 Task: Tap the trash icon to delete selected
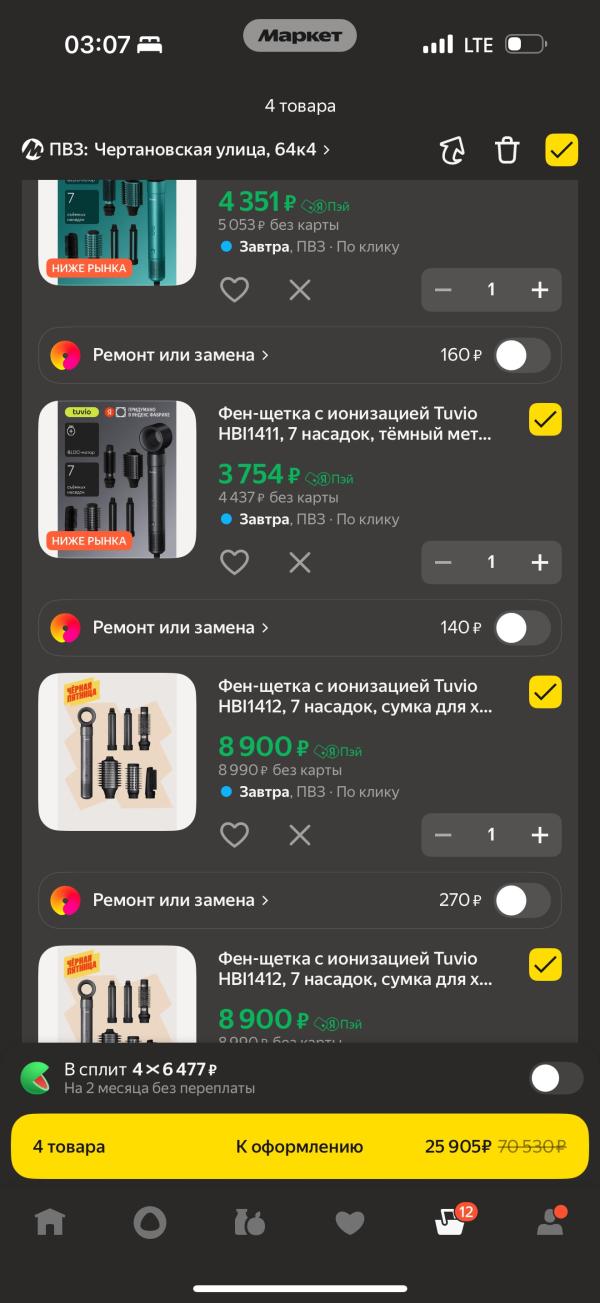point(507,150)
